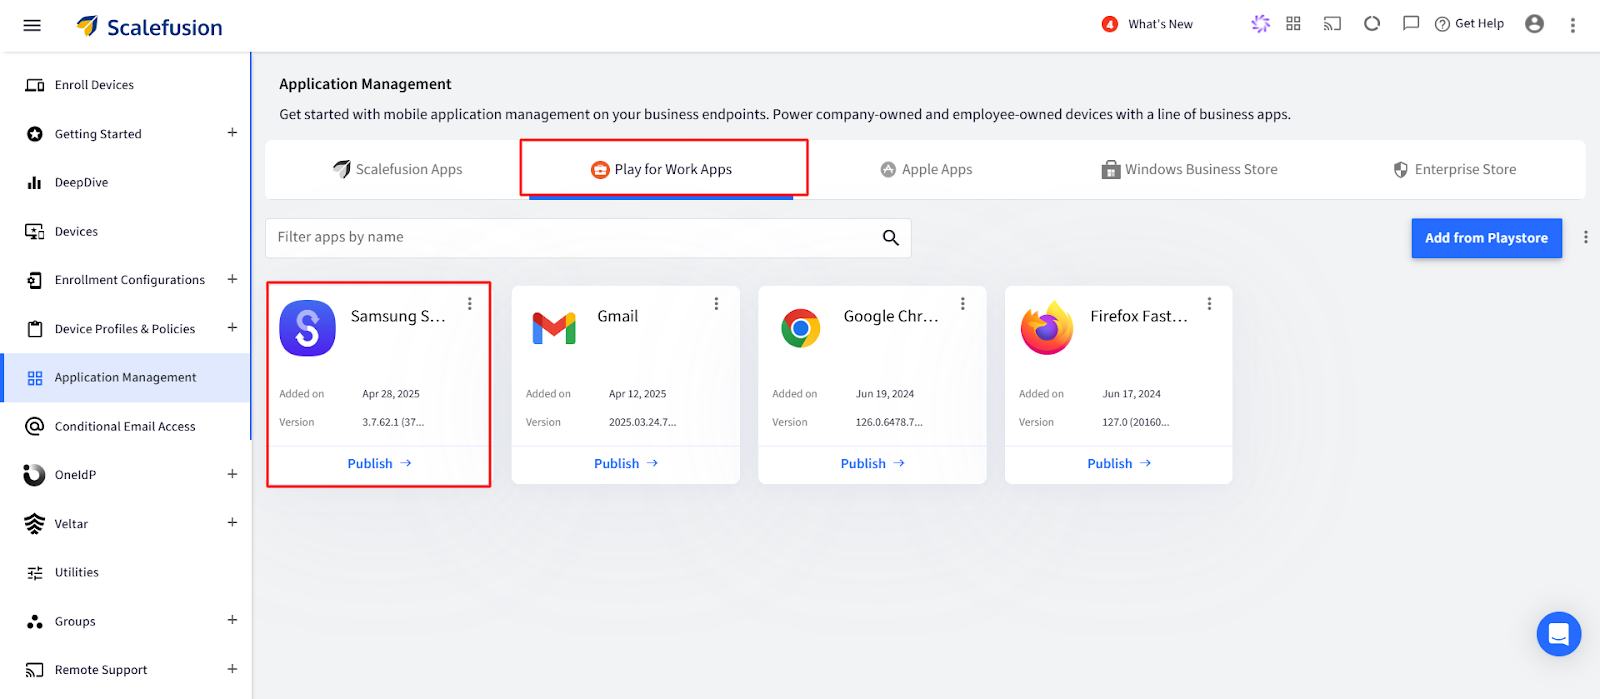
Task: Open Remote Support in sidebar
Action: 101,670
